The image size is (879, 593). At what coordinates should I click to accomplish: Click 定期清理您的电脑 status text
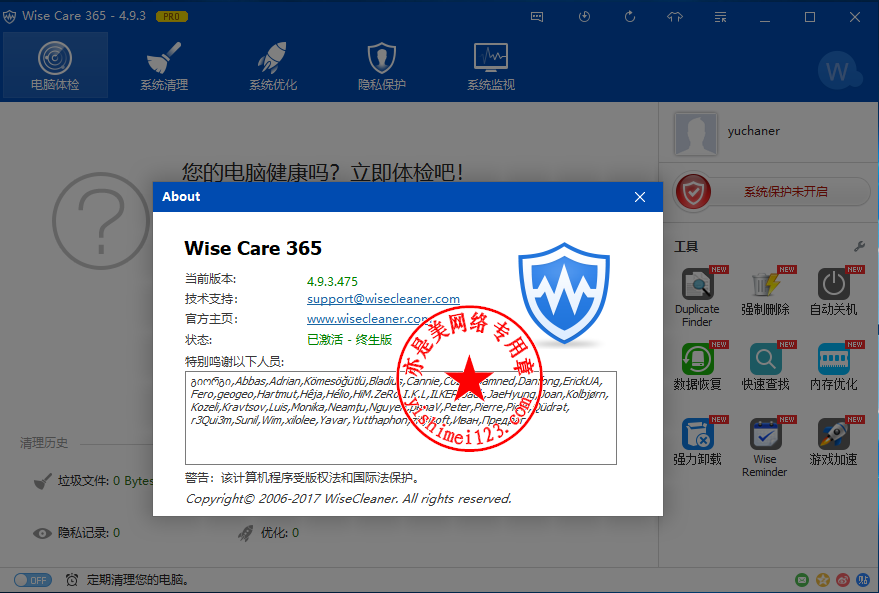coord(138,580)
